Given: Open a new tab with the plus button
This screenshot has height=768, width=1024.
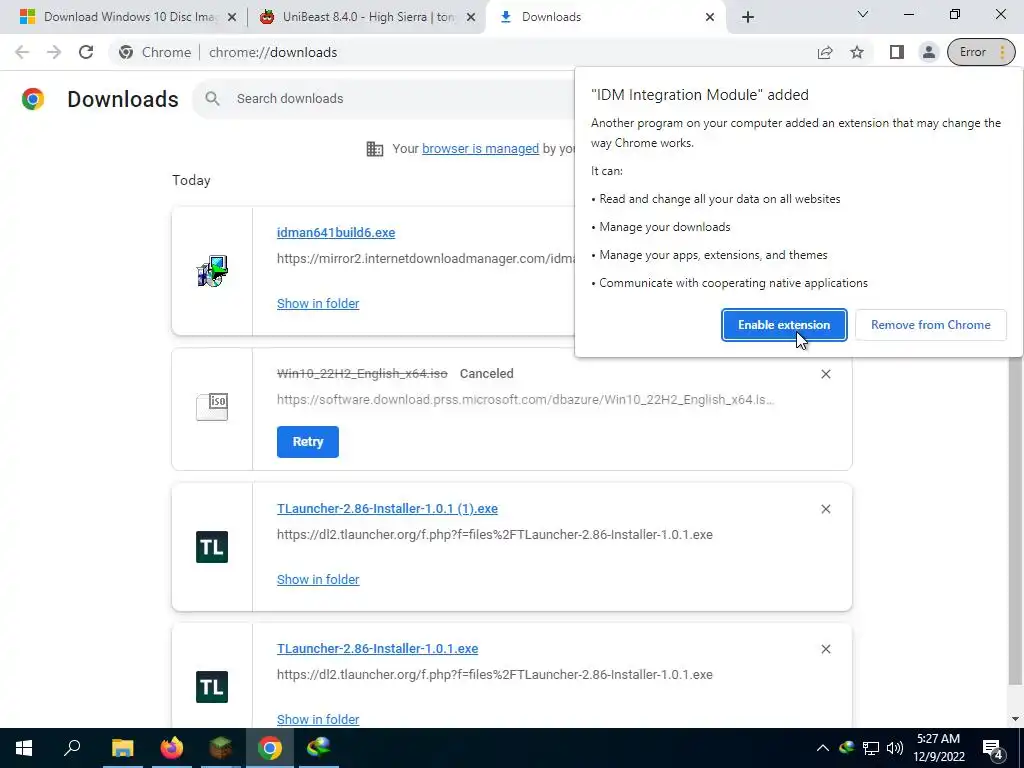Looking at the screenshot, I should tap(748, 17).
